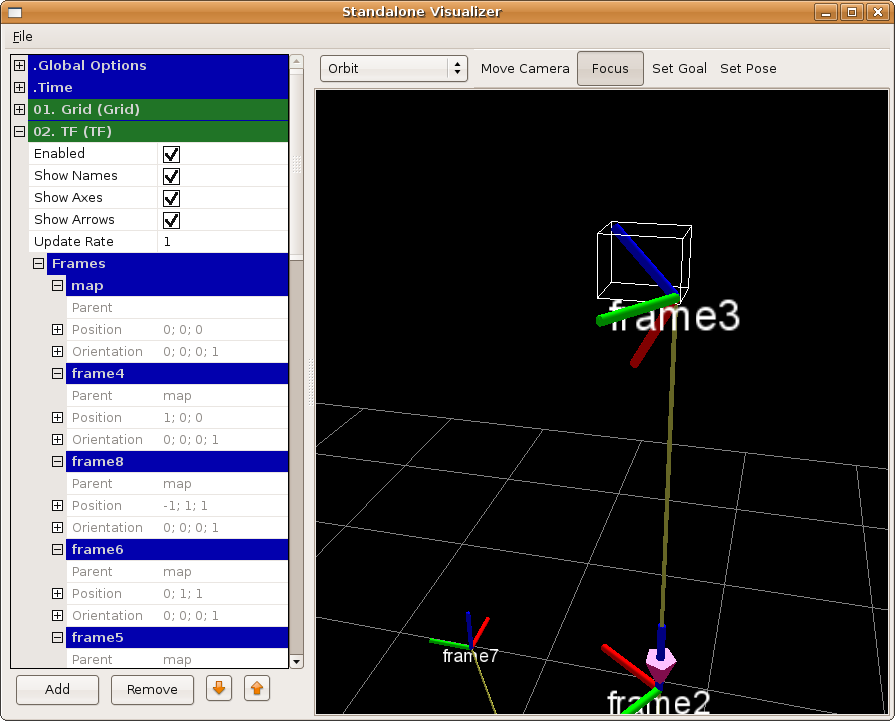Toggle the Show Arrows checkbox

click(x=171, y=220)
